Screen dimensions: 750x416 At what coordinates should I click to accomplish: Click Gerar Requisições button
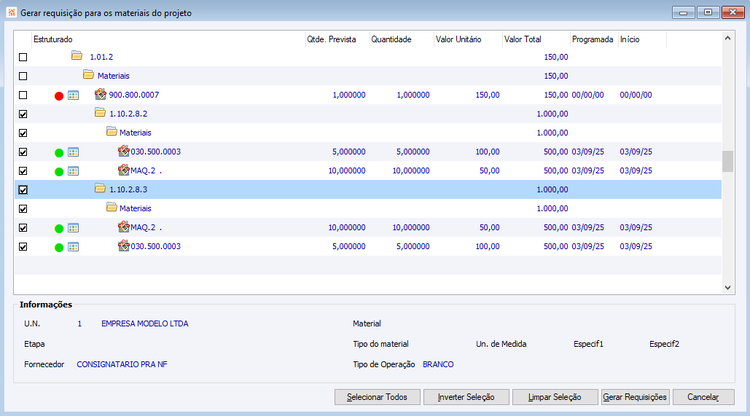click(x=635, y=397)
